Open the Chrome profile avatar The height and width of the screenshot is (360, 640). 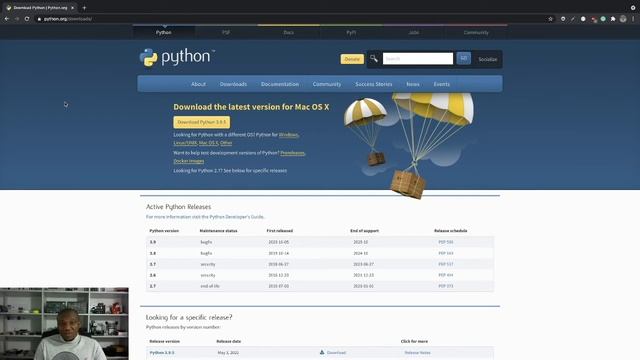[x=623, y=19]
